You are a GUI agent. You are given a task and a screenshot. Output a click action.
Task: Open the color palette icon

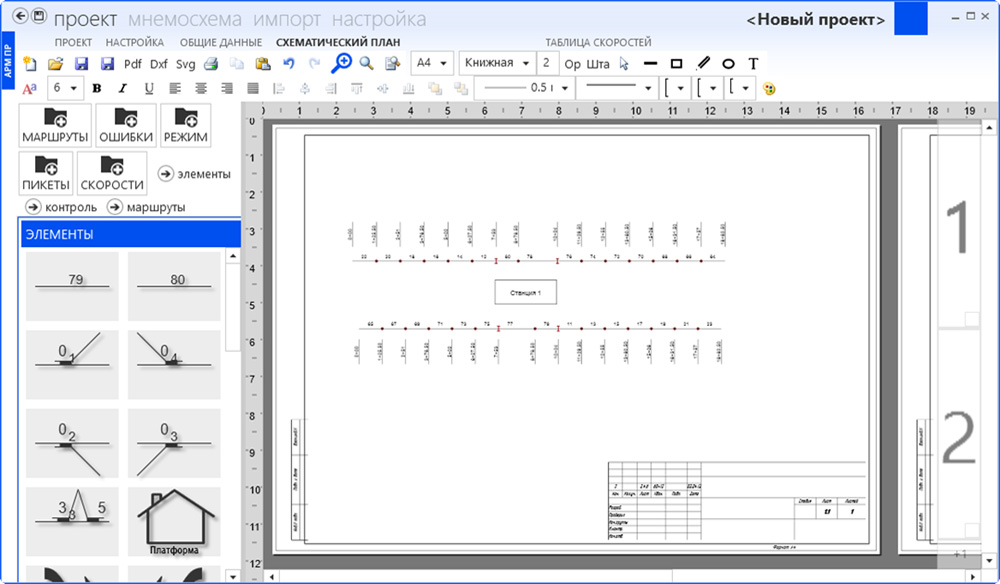[x=769, y=89]
